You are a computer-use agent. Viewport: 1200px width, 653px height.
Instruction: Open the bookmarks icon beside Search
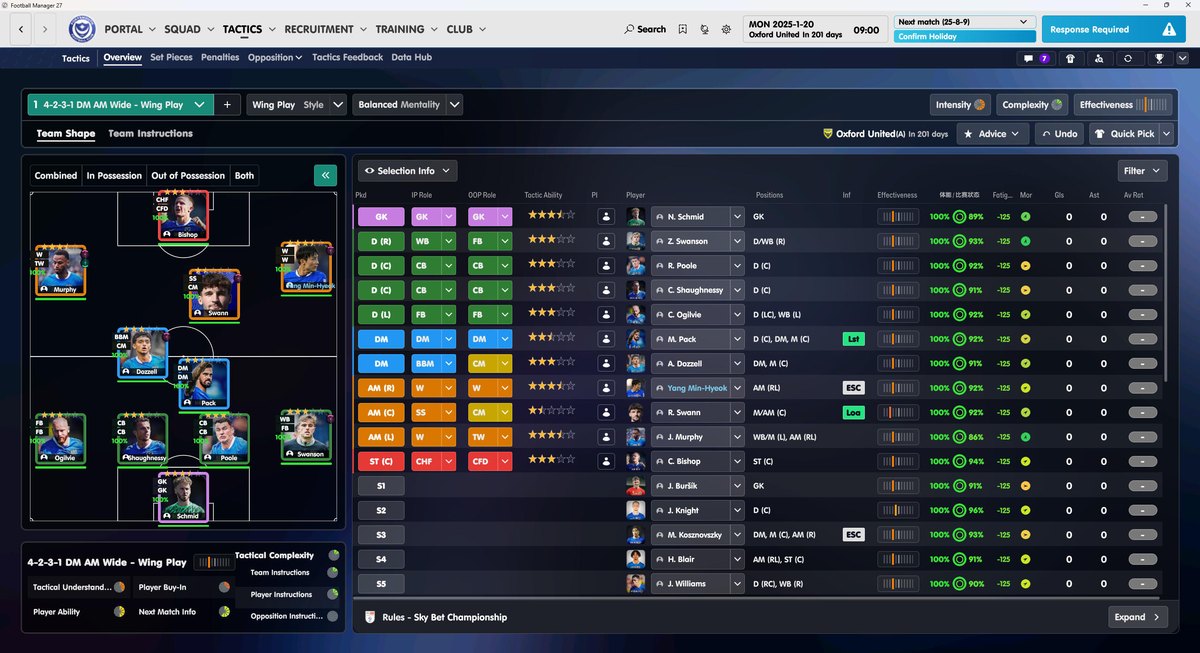682,30
